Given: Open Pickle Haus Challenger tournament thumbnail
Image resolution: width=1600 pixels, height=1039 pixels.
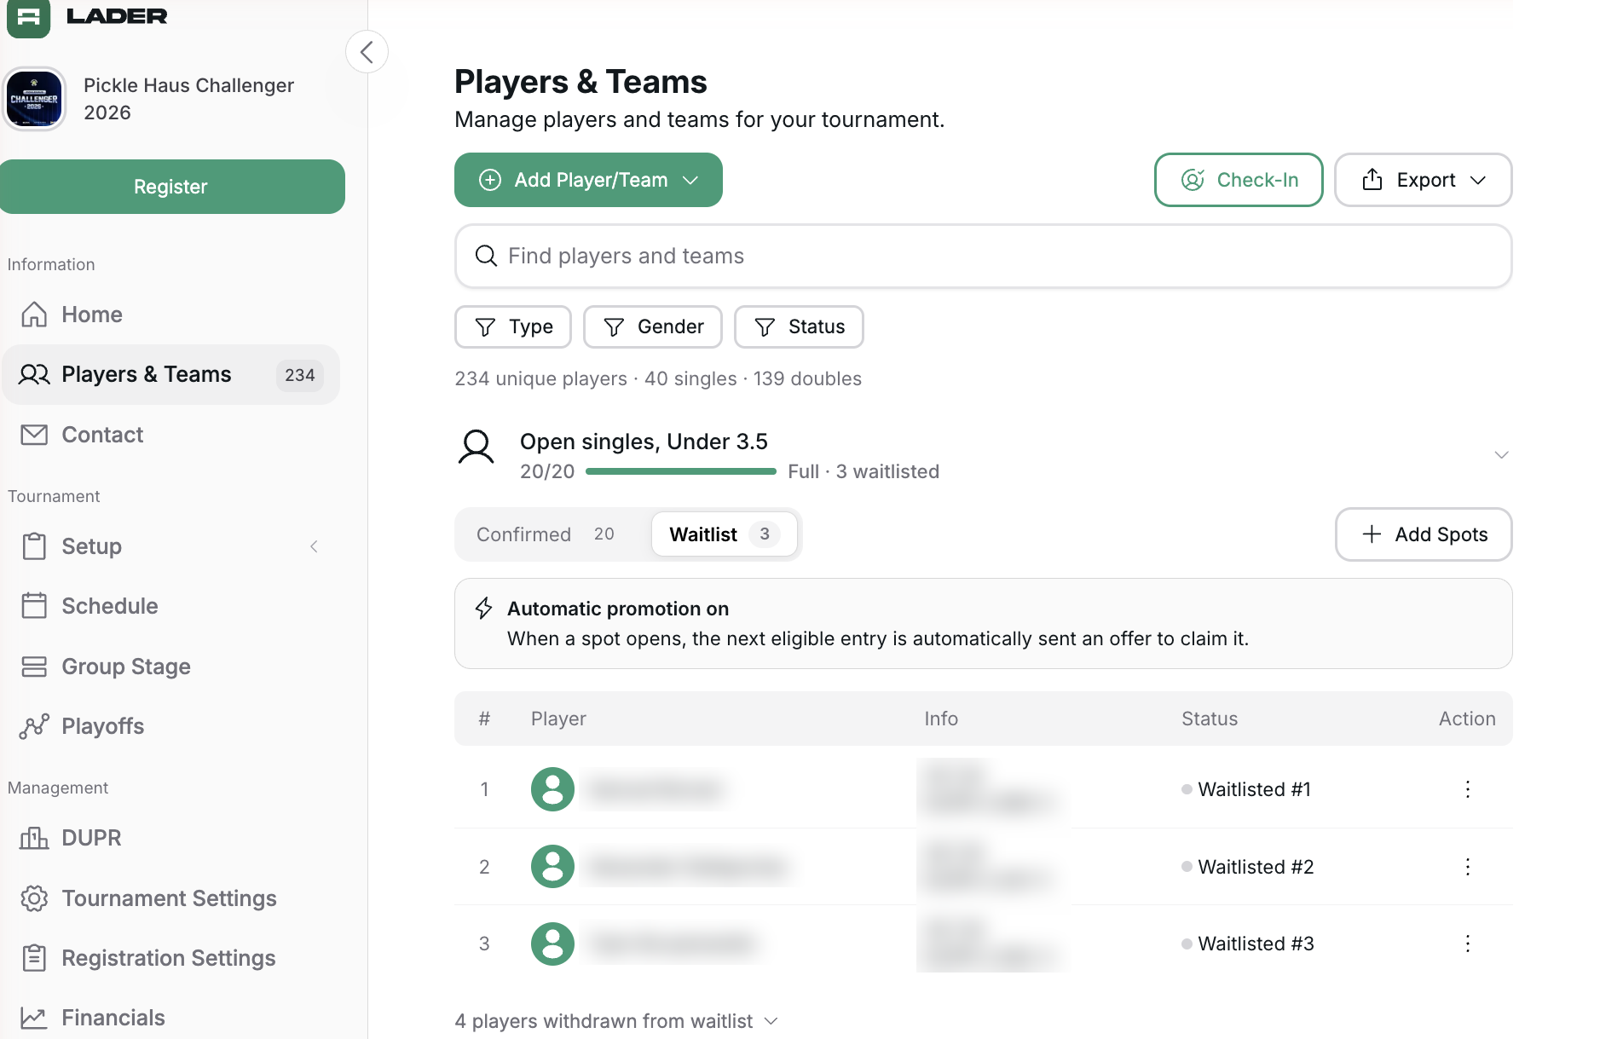Looking at the screenshot, I should click(x=35, y=99).
